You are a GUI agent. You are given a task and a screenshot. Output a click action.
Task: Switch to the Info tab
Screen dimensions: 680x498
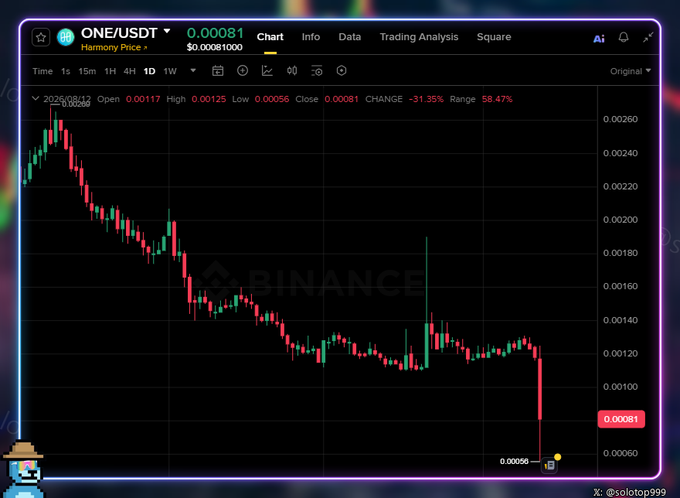pyautogui.click(x=311, y=37)
